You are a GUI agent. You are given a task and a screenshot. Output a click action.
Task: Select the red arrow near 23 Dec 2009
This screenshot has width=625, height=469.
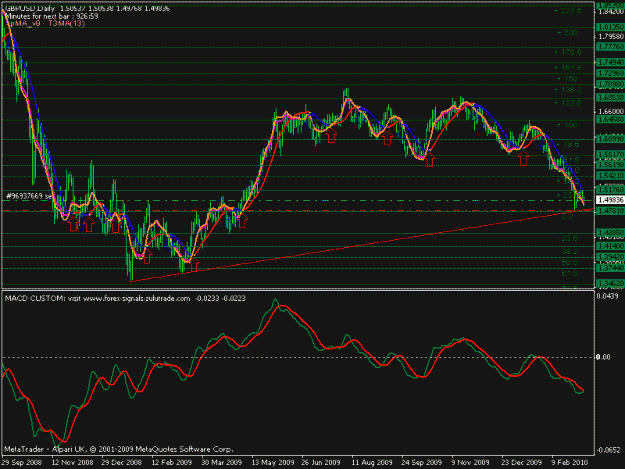(523, 159)
